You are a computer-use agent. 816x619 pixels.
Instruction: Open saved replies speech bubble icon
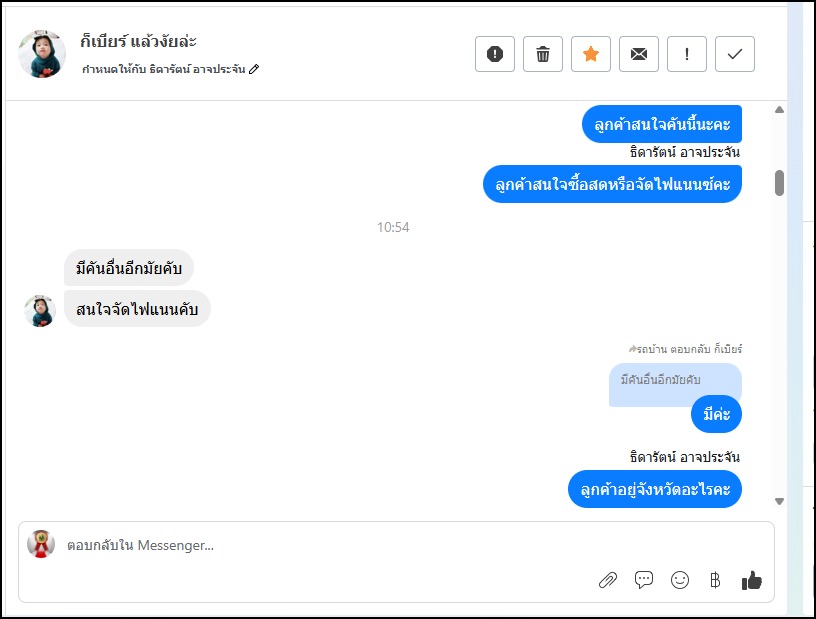(x=644, y=580)
